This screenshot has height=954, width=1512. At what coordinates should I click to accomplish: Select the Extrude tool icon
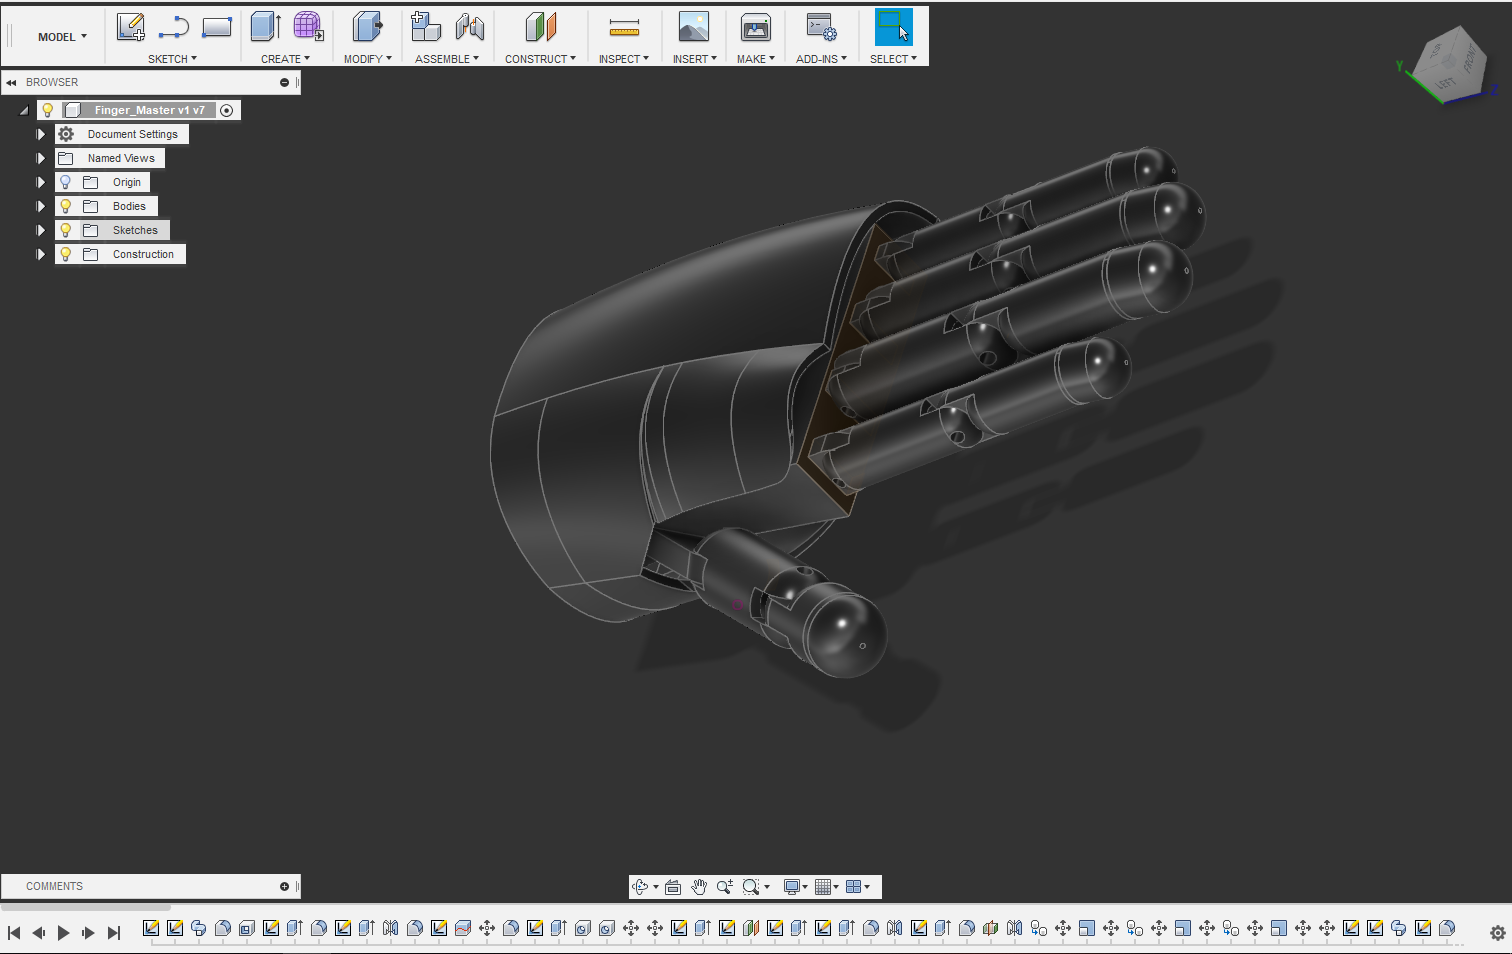pyautogui.click(x=265, y=28)
